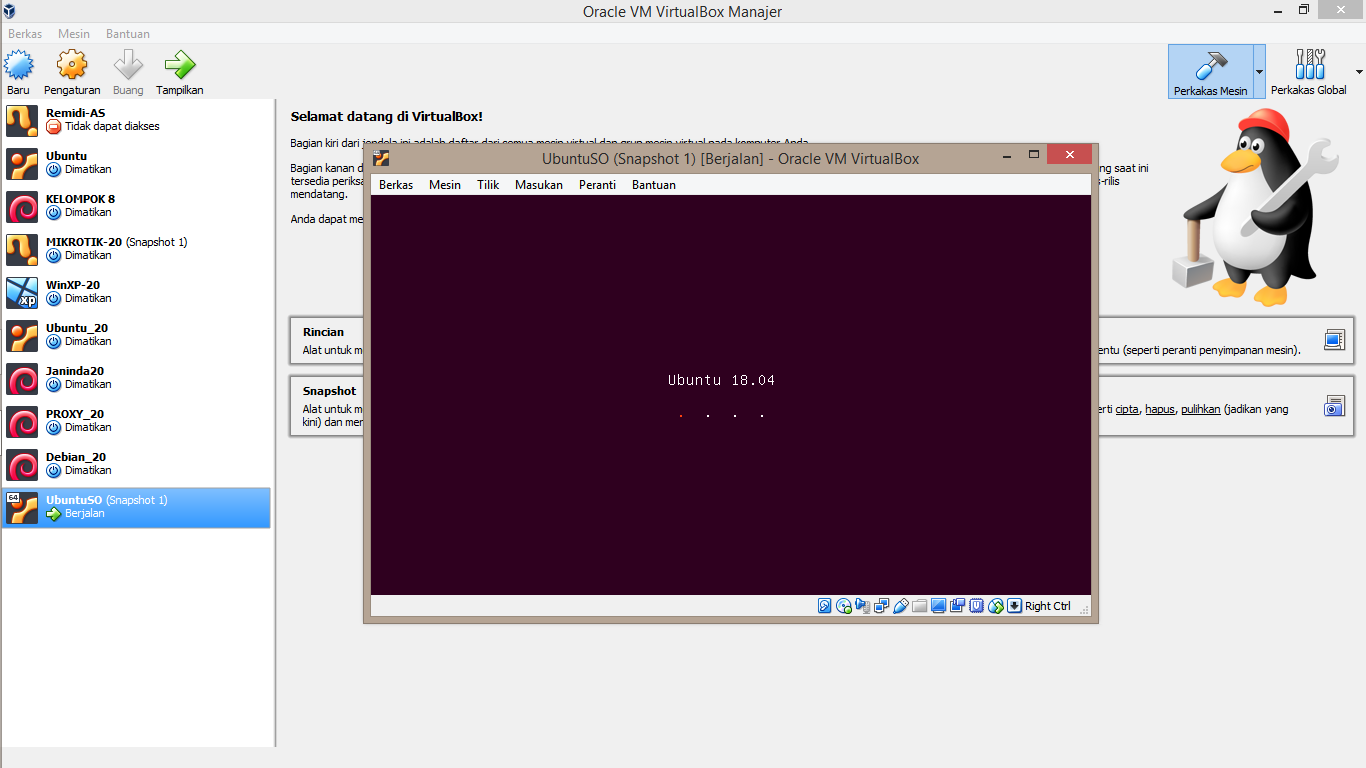
Task: Open the Mesin menu of the running VM
Action: pos(444,184)
